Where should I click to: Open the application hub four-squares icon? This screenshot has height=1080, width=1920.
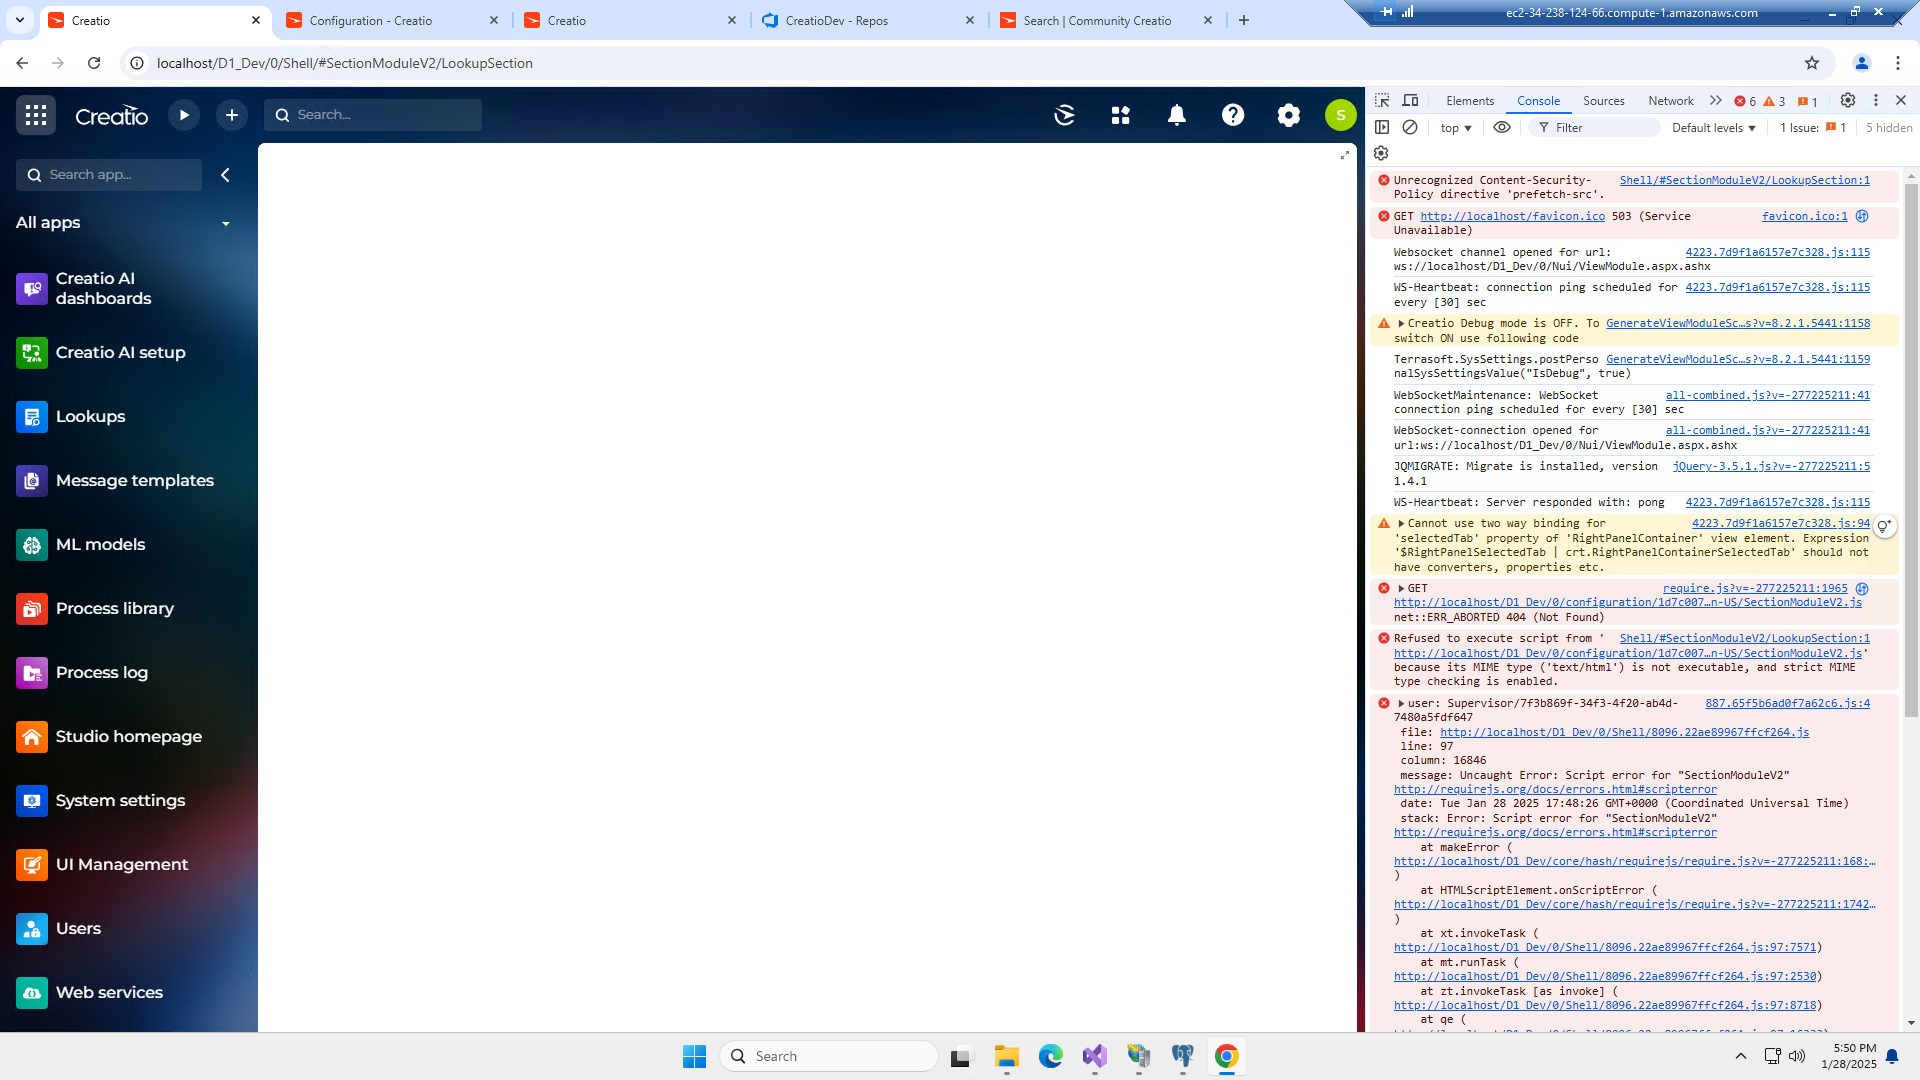click(1121, 115)
